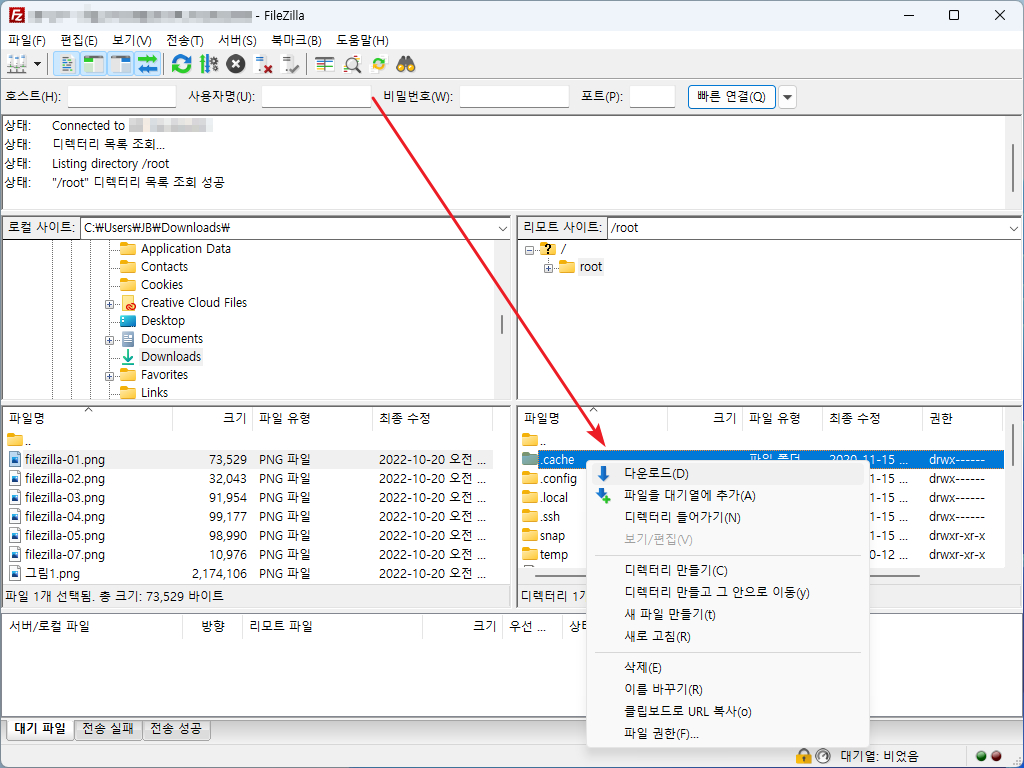The width and height of the screenshot is (1024, 768).
Task: Cancel current operation icon
Action: (236, 64)
